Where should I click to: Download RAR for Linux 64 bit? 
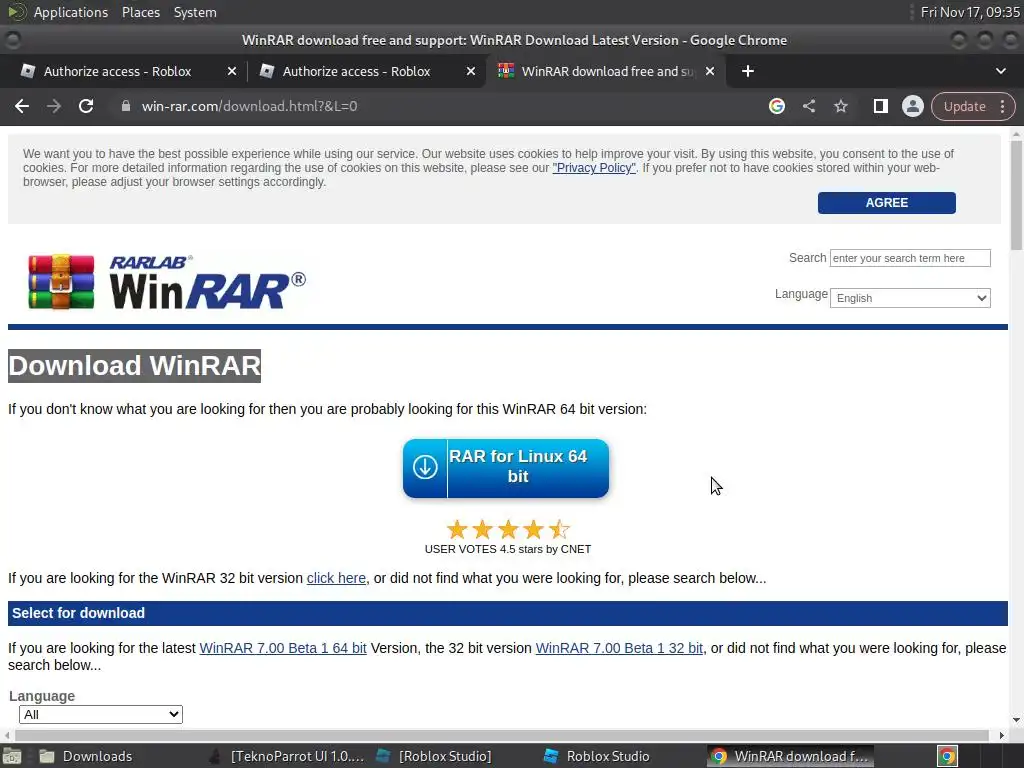[505, 468]
